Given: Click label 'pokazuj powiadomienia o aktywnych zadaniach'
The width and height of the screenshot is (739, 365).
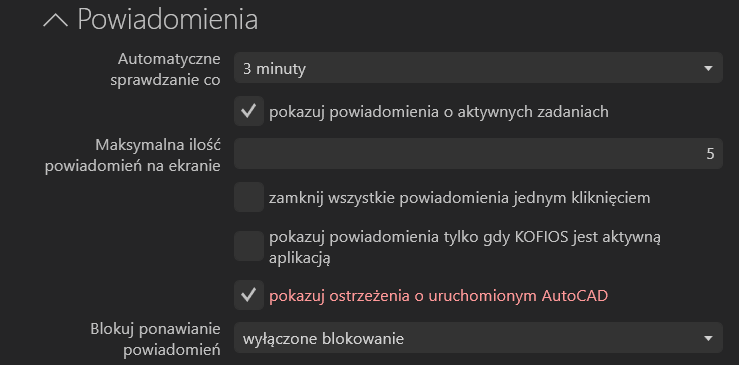Looking at the screenshot, I should (x=439, y=112).
